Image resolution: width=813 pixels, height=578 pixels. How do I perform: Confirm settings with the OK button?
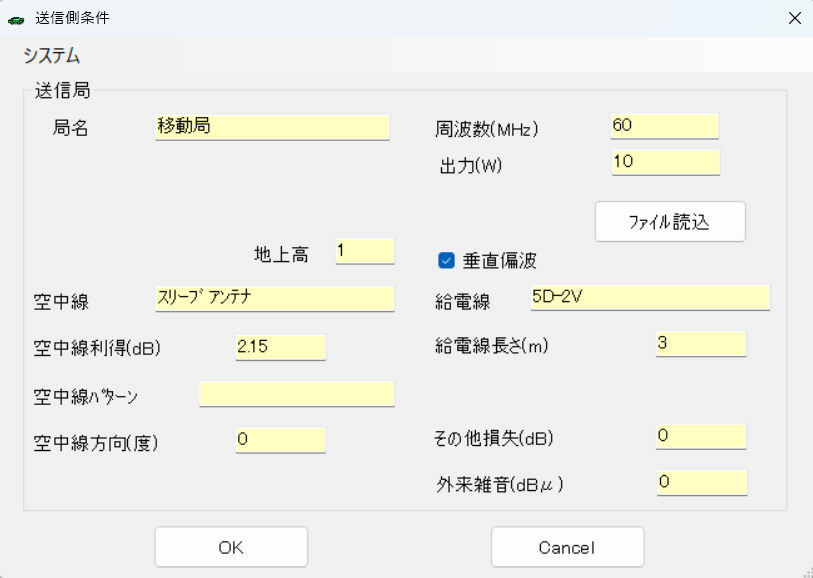click(231, 547)
